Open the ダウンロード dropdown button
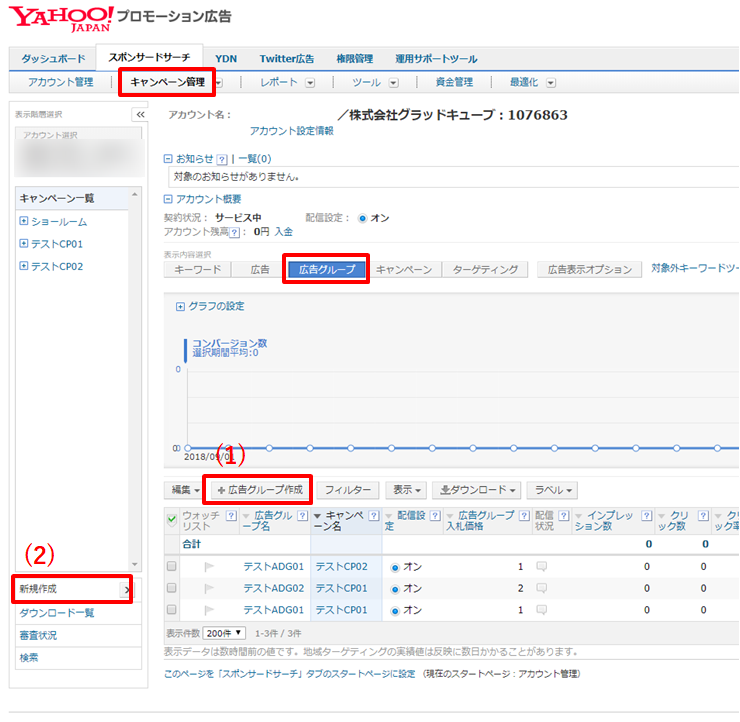The image size is (740, 722). click(x=477, y=490)
